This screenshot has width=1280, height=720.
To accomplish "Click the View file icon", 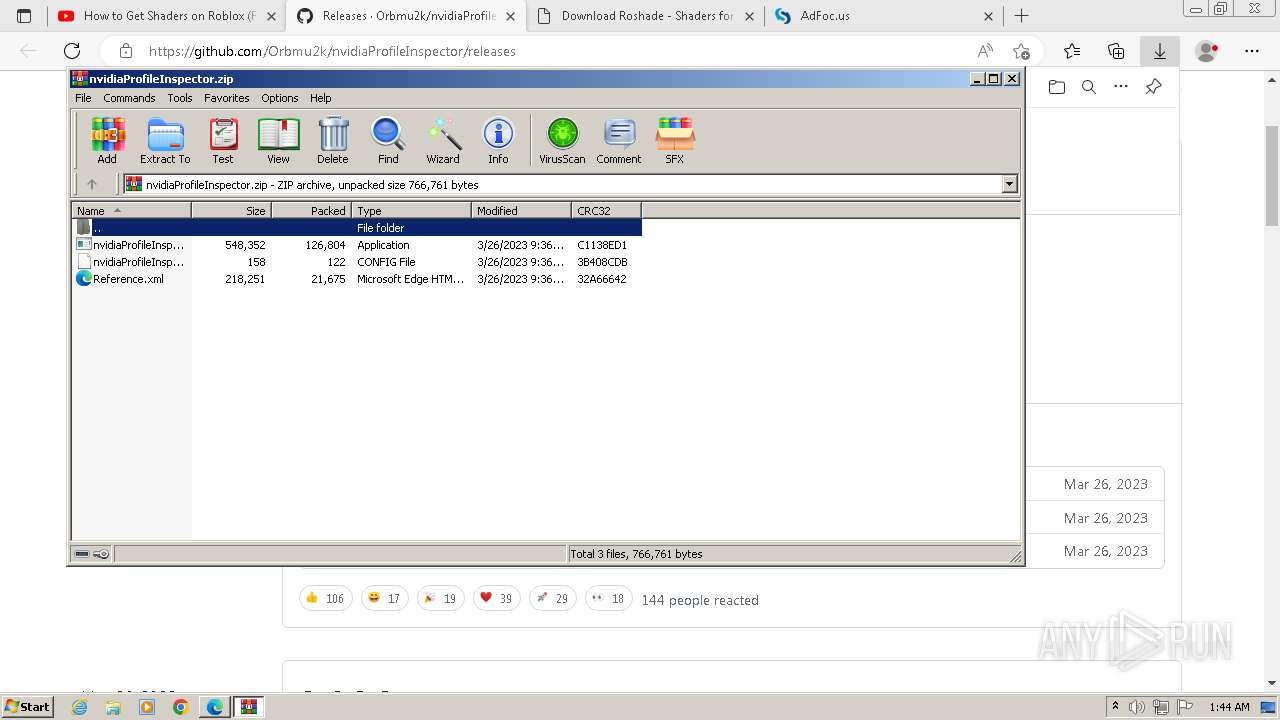I will point(278,141).
